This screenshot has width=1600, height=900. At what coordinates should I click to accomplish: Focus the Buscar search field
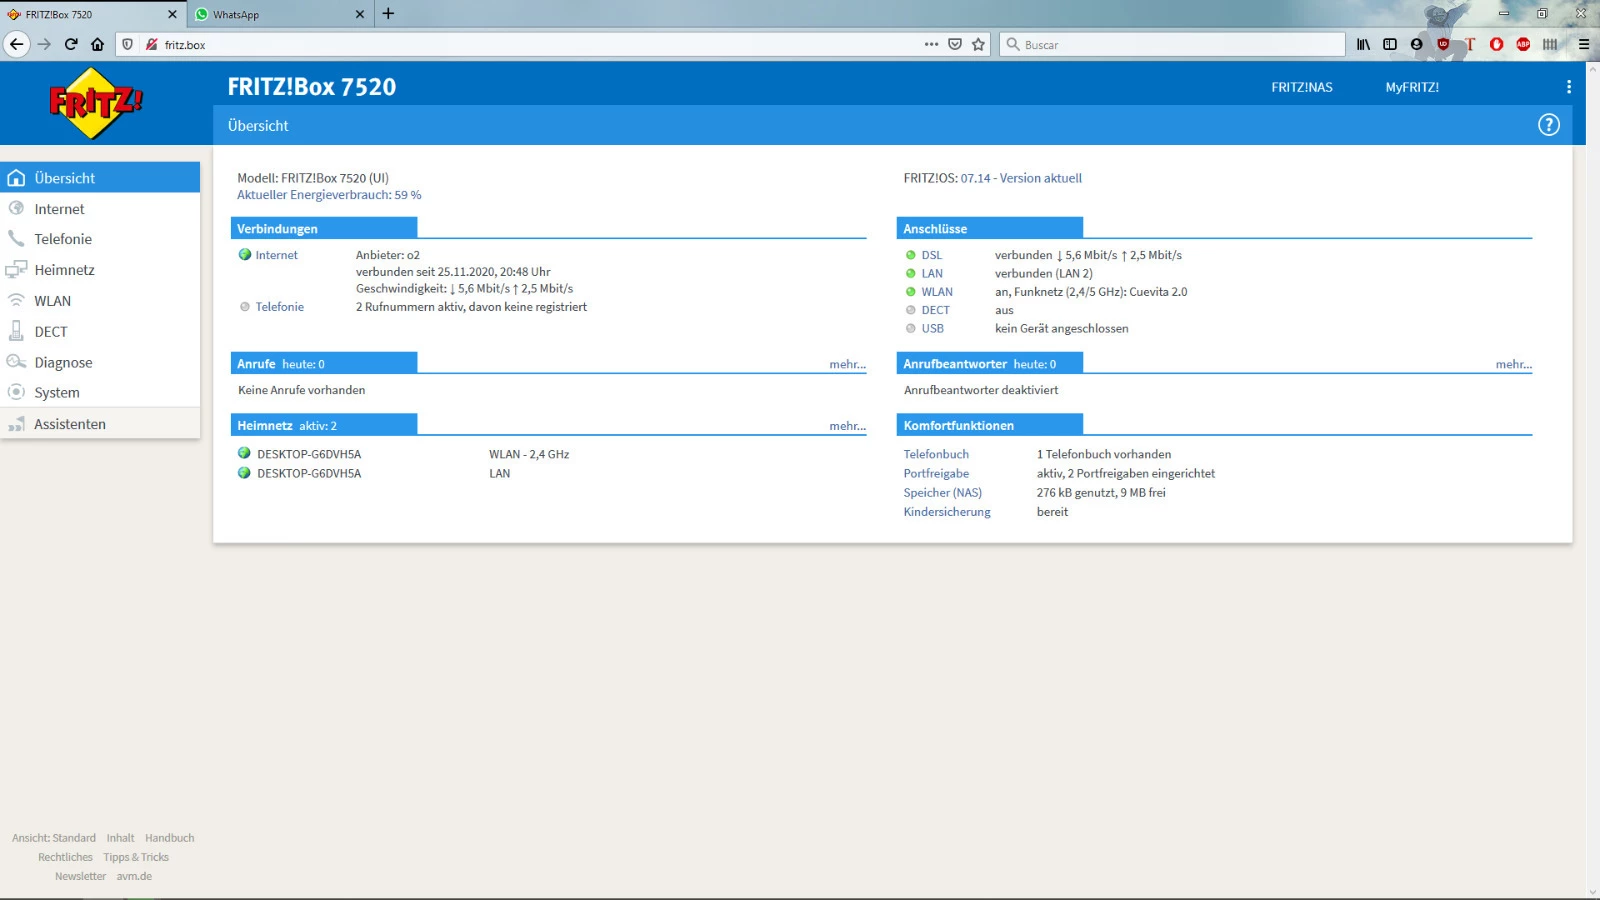click(1172, 44)
